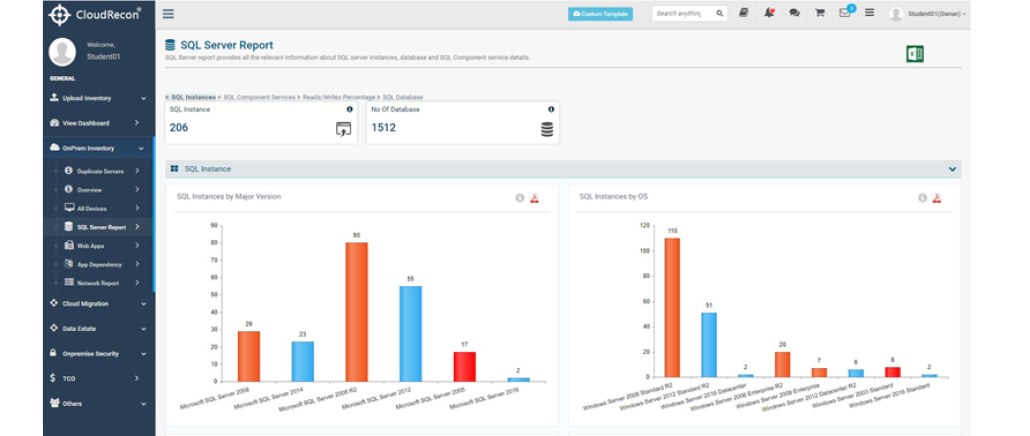Click info icon on No Of Database card
This screenshot has height=436, width=1030.
point(551,110)
